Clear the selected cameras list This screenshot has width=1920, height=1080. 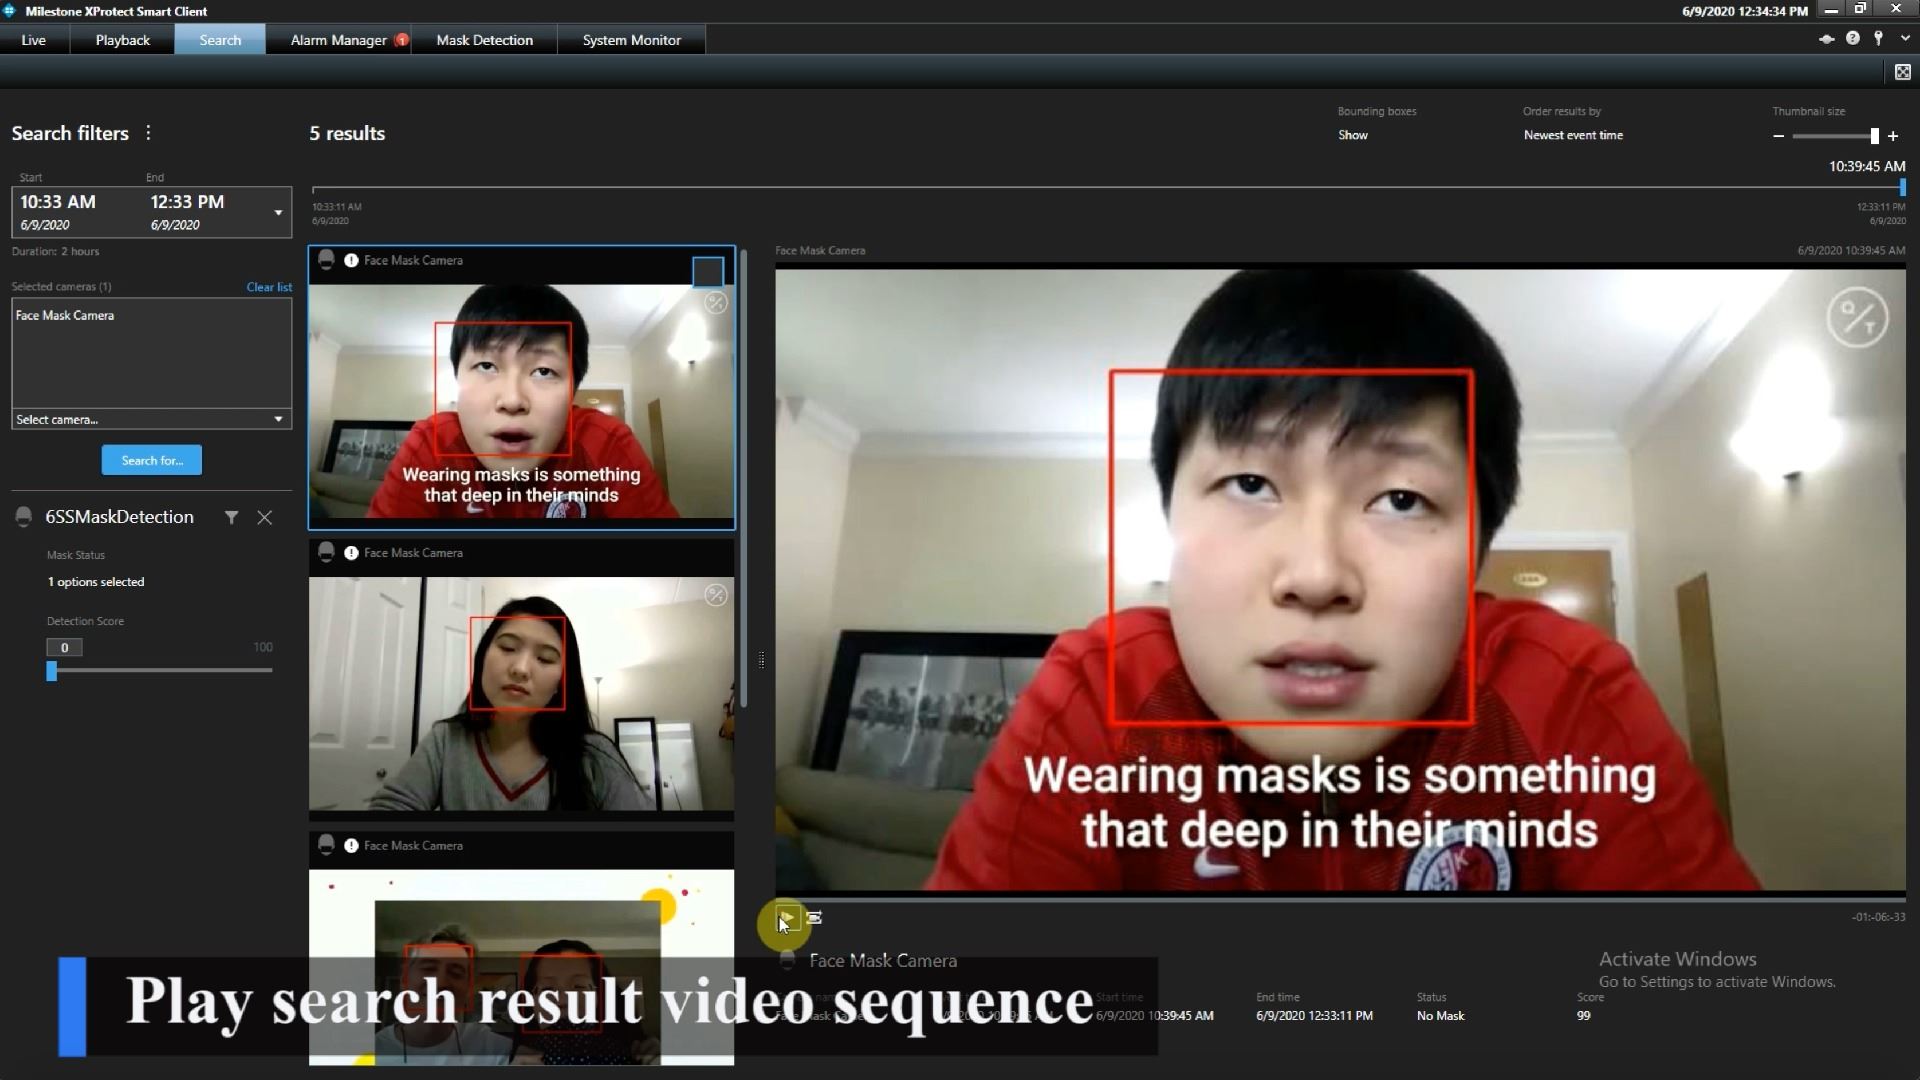[x=269, y=287]
